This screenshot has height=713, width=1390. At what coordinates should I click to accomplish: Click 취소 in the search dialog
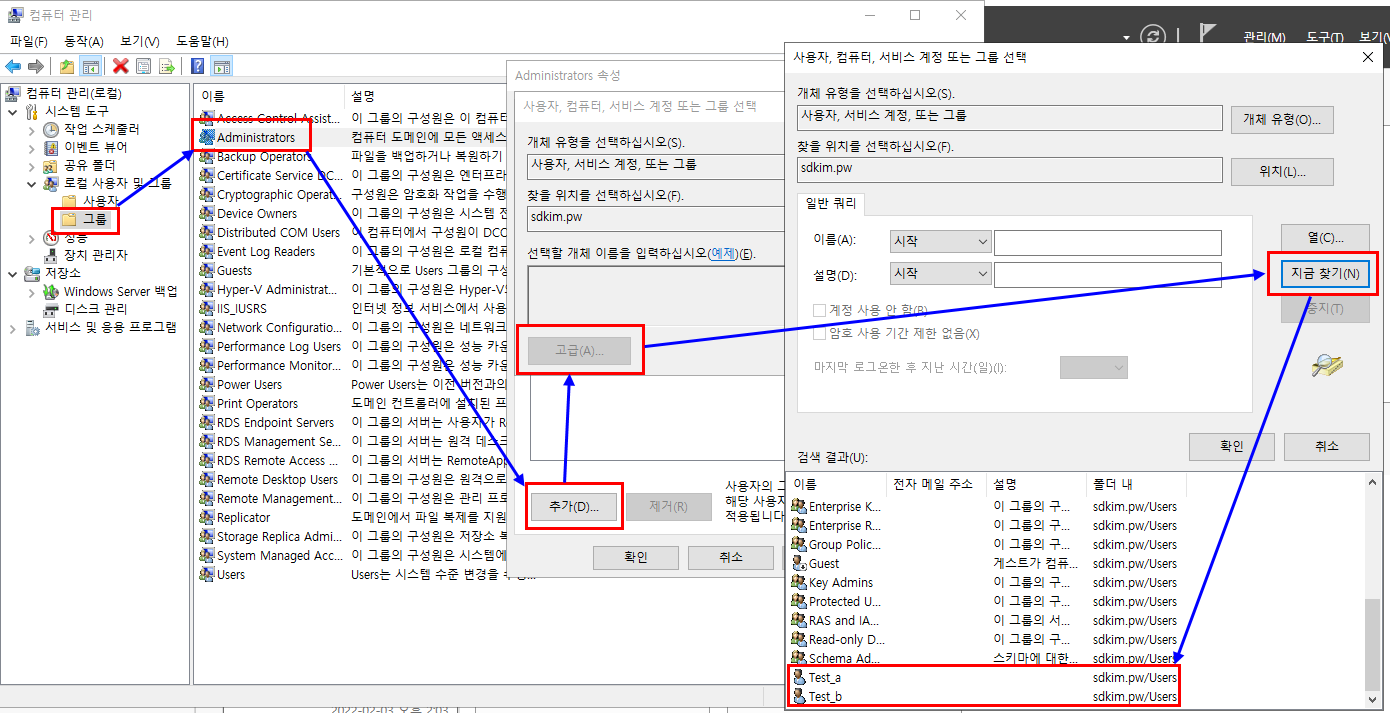pyautogui.click(x=1326, y=446)
